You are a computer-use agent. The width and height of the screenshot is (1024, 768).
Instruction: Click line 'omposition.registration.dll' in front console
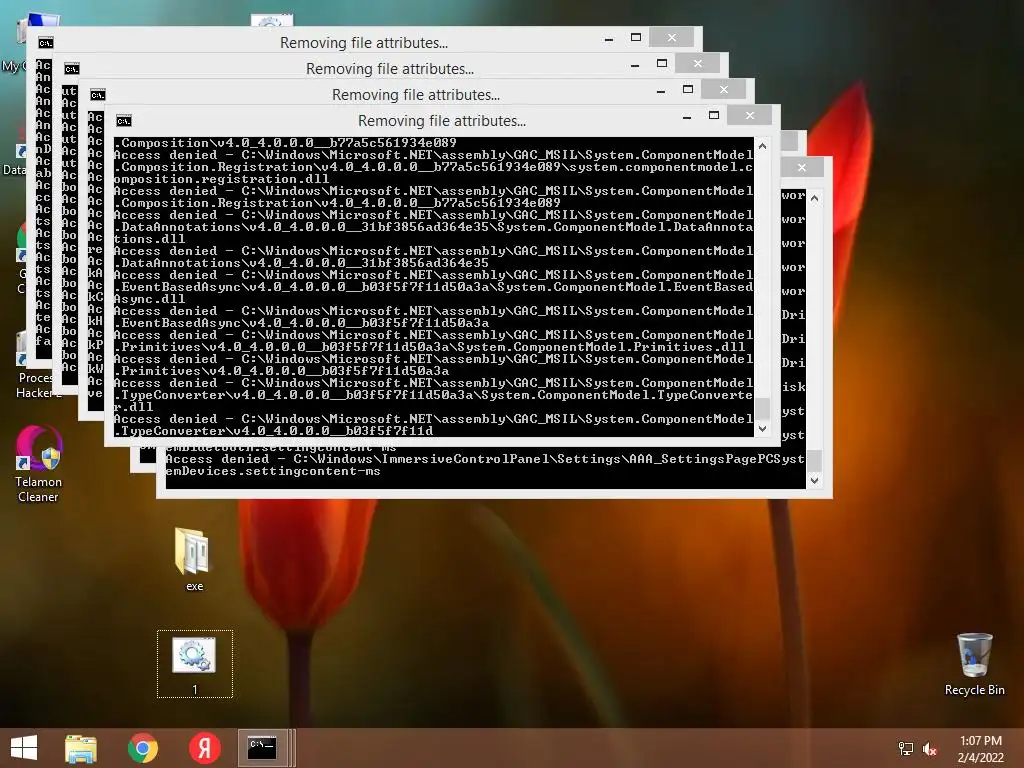point(221,179)
